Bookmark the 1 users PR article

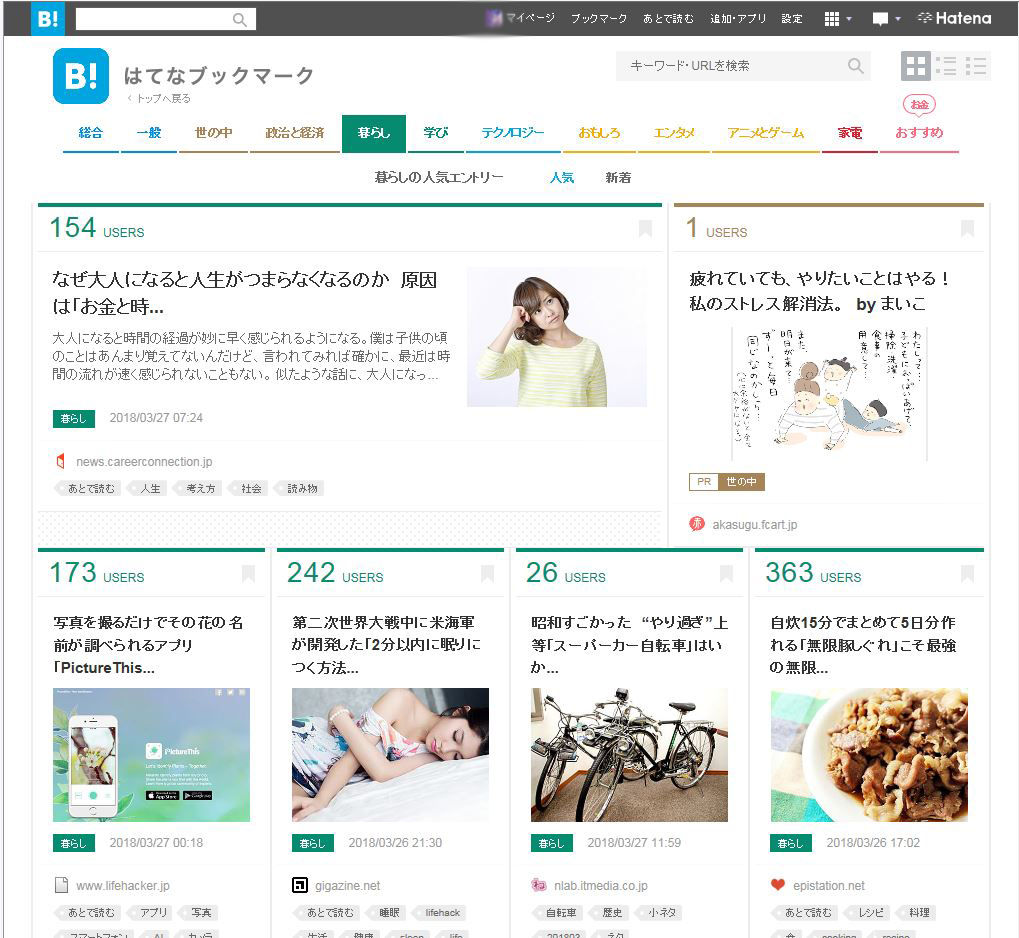pyautogui.click(x=967, y=228)
